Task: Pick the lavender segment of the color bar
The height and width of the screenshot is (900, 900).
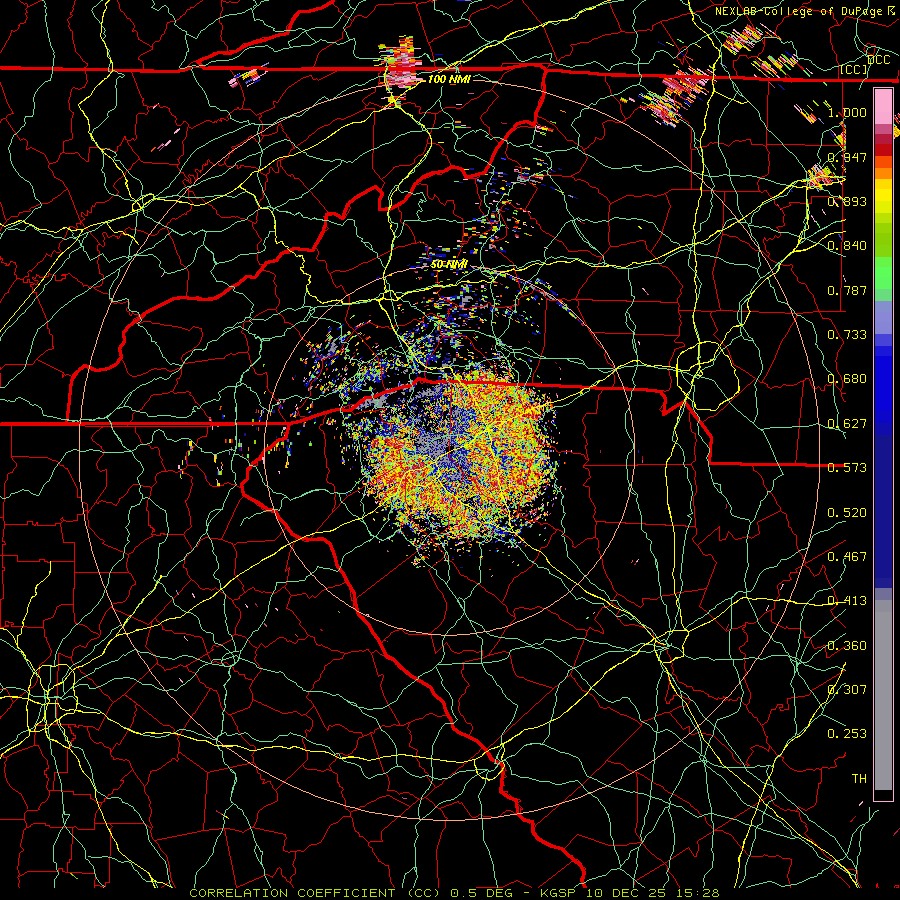Action: 883,317
